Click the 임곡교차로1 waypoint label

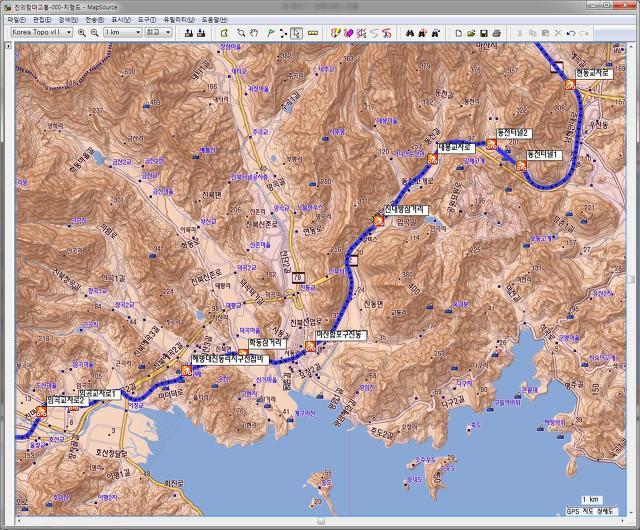[x=99, y=394]
